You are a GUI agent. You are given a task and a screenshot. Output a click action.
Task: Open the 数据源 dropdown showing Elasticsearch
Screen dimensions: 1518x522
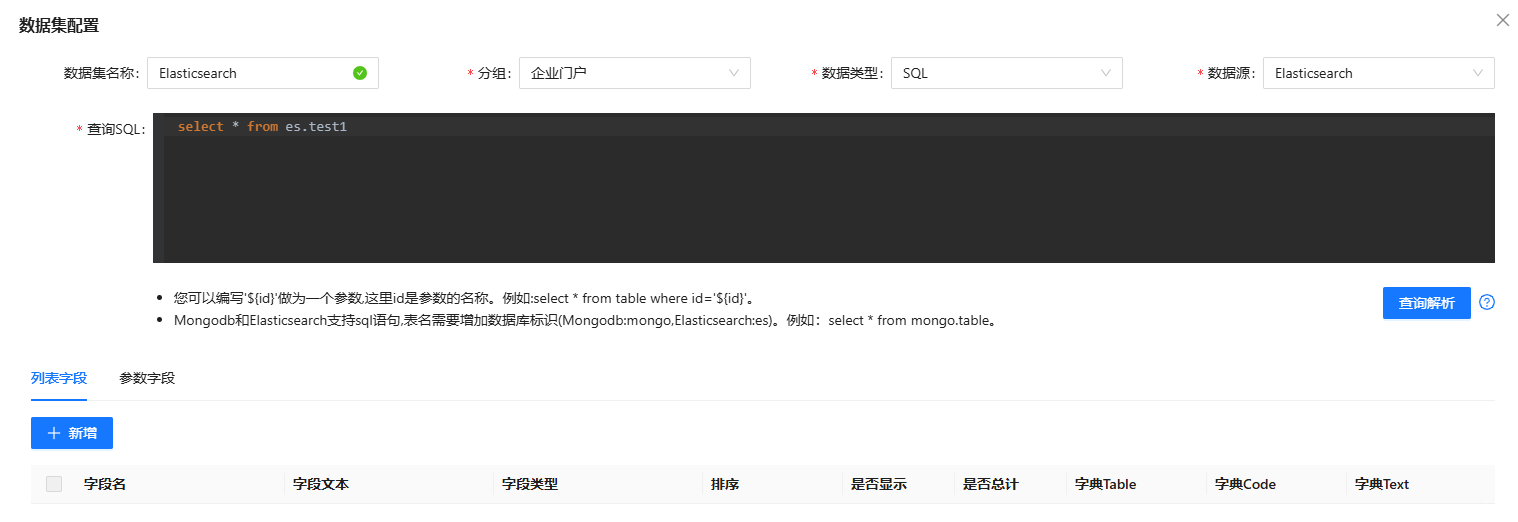[x=1378, y=73]
